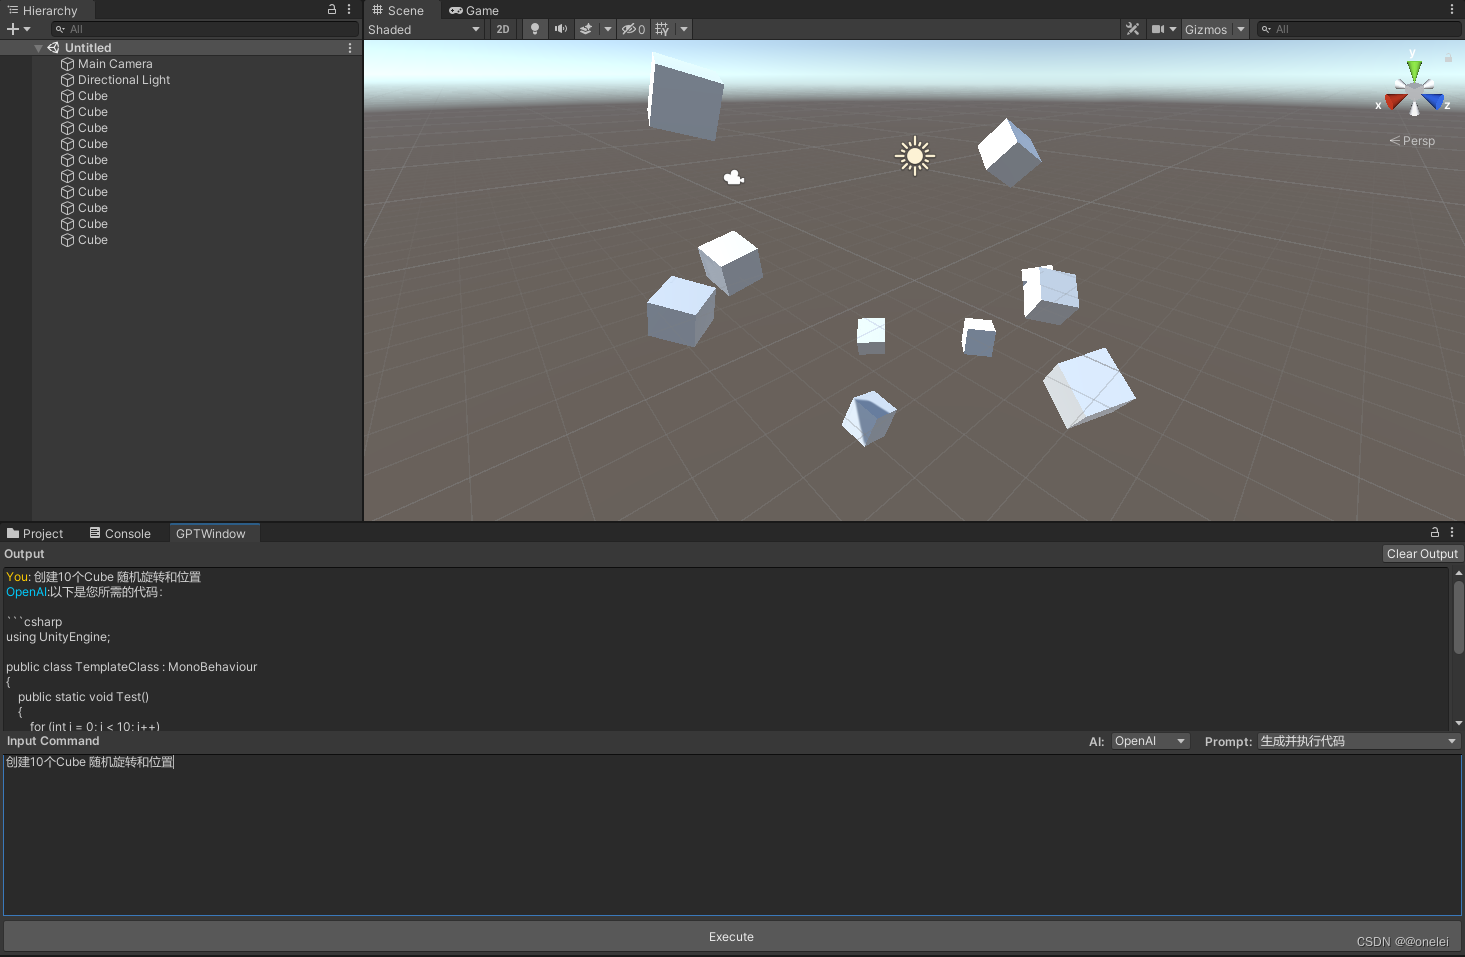
Task: Click Main Camera object cube icon
Action: coord(68,64)
